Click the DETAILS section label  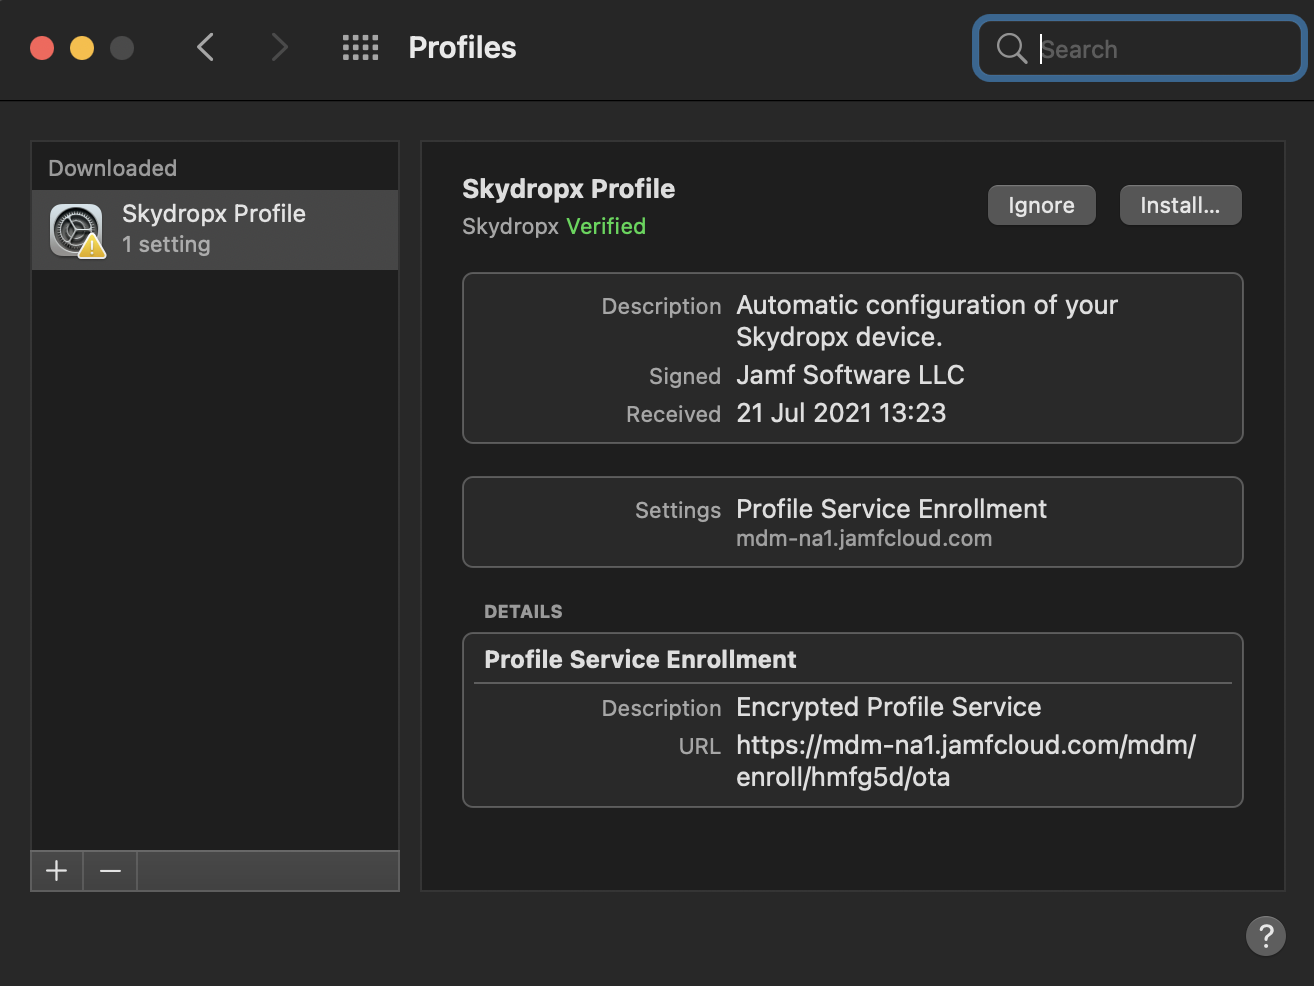[x=523, y=611]
